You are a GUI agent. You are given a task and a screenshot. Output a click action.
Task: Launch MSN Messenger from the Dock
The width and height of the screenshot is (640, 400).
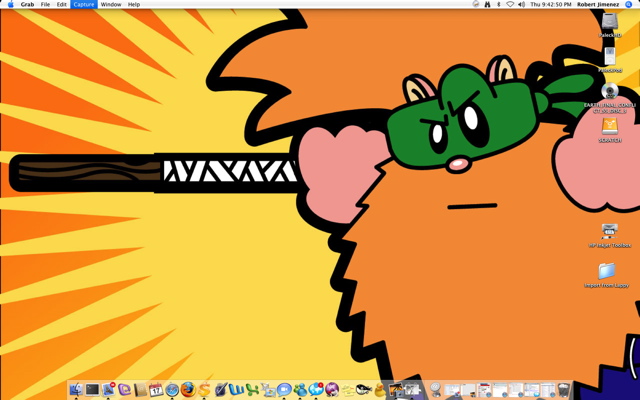(x=300, y=390)
